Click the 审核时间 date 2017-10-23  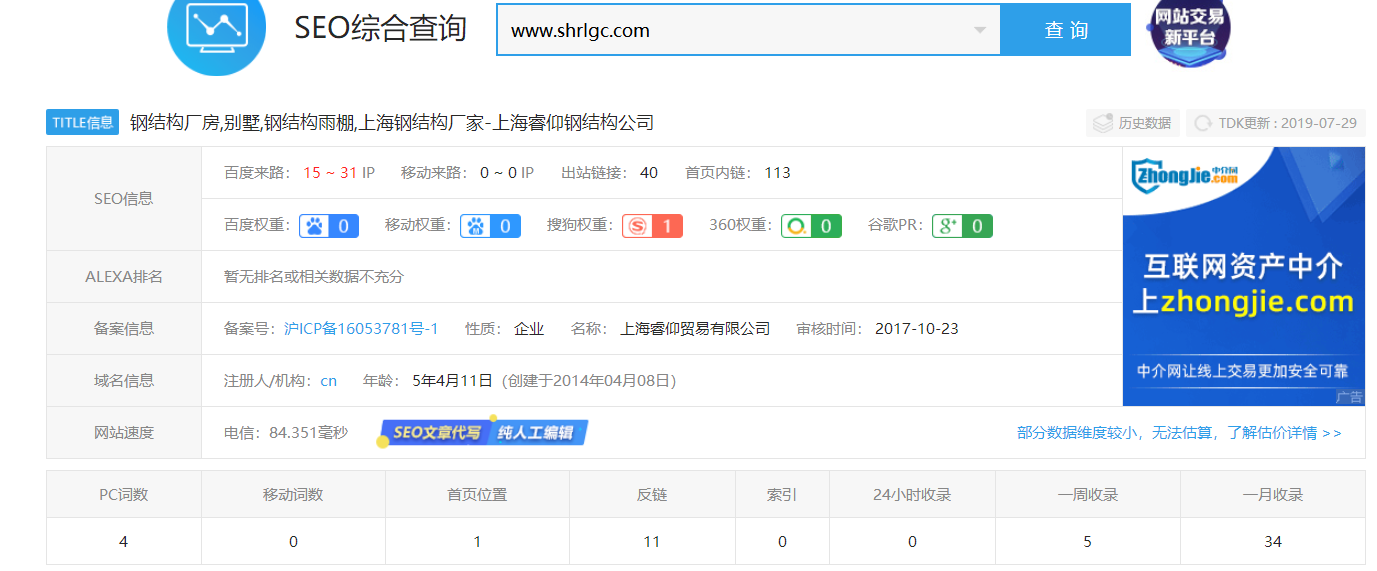point(917,328)
